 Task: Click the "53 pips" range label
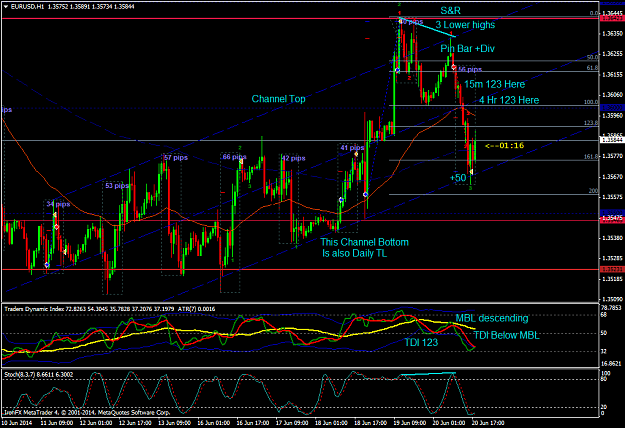click(117, 186)
